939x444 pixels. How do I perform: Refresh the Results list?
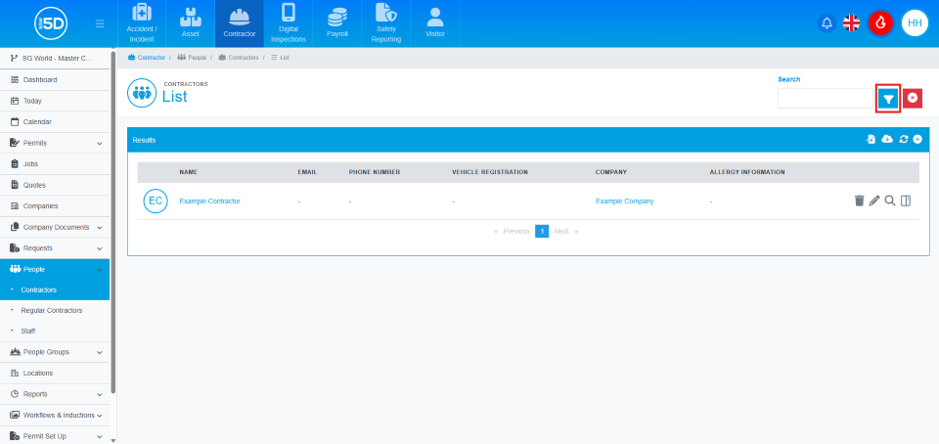(x=904, y=139)
